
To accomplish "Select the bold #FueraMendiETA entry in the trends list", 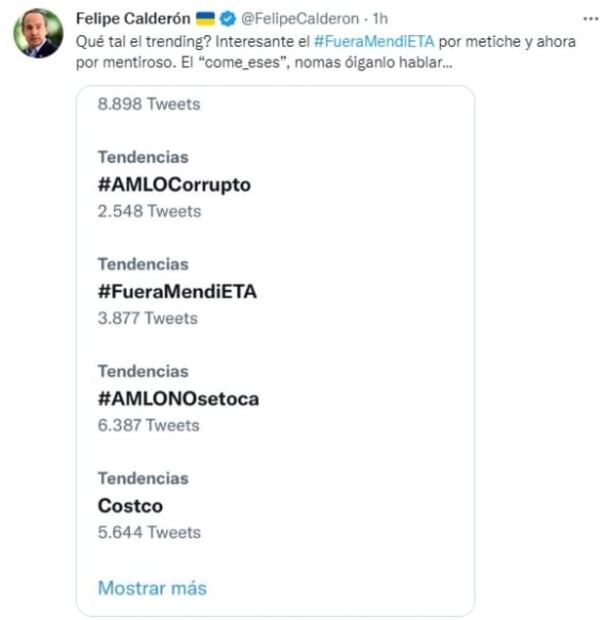I will [x=177, y=291].
